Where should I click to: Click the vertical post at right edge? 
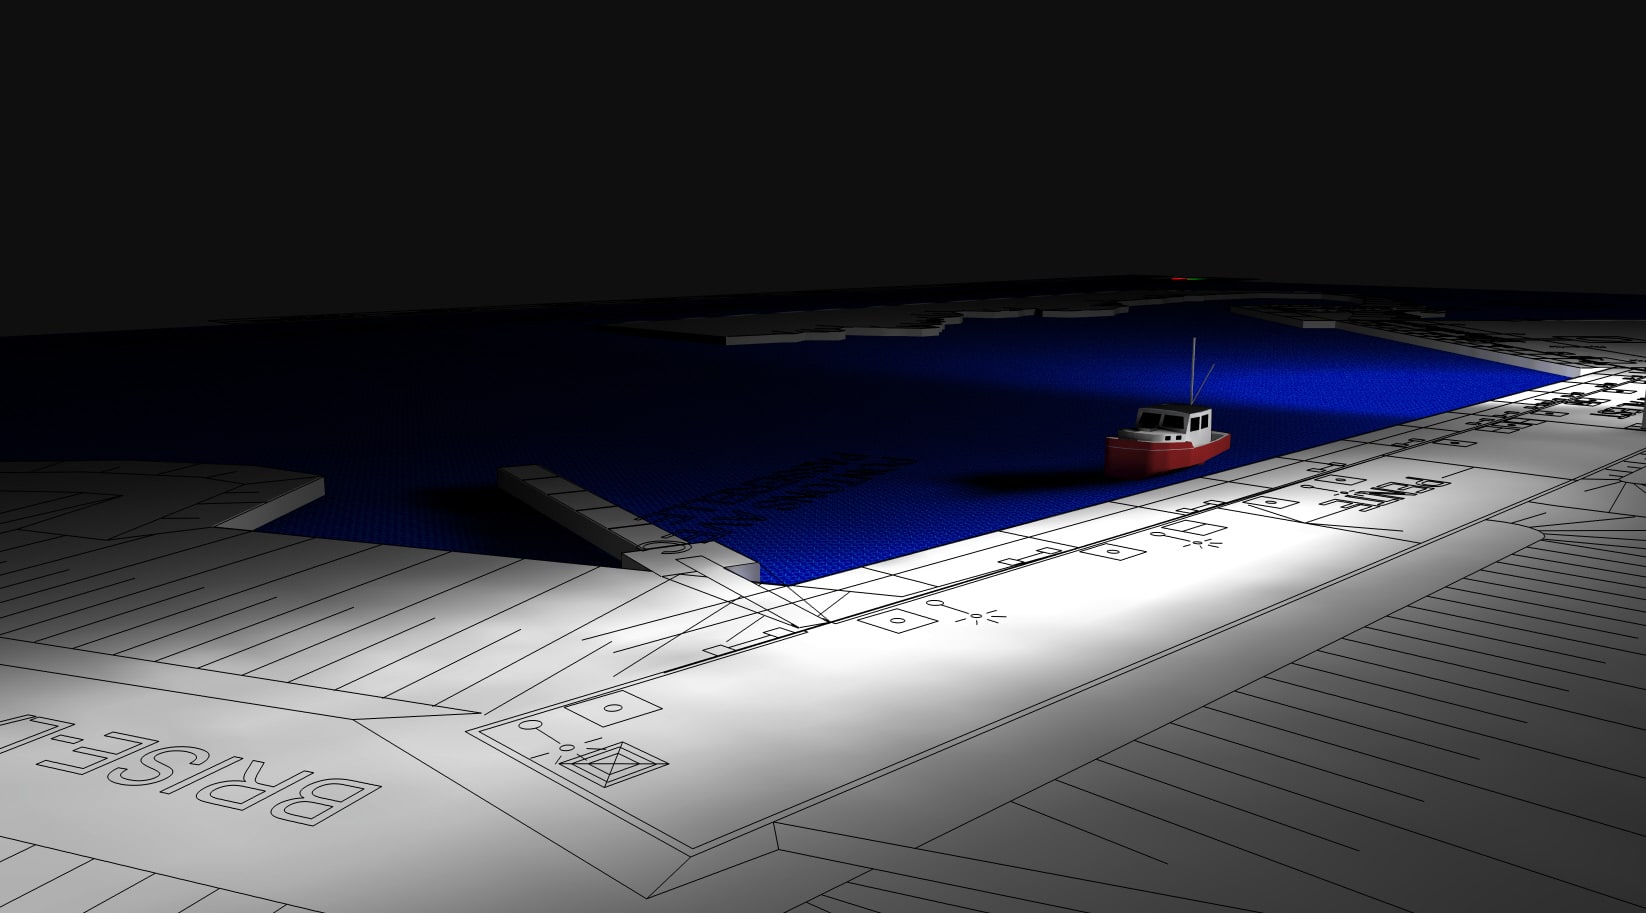(x=1642, y=408)
